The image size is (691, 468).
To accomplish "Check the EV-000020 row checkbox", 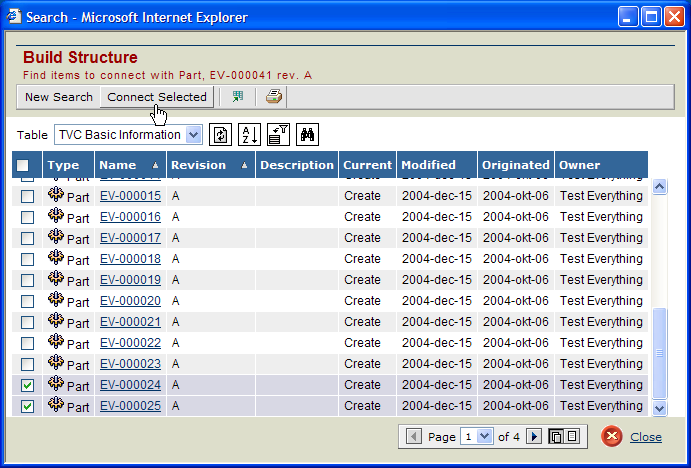I will click(x=28, y=301).
